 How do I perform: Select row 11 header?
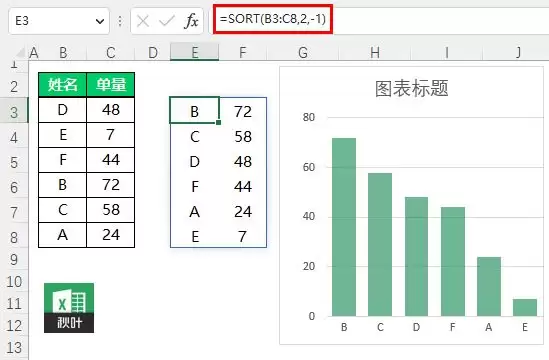(14, 304)
